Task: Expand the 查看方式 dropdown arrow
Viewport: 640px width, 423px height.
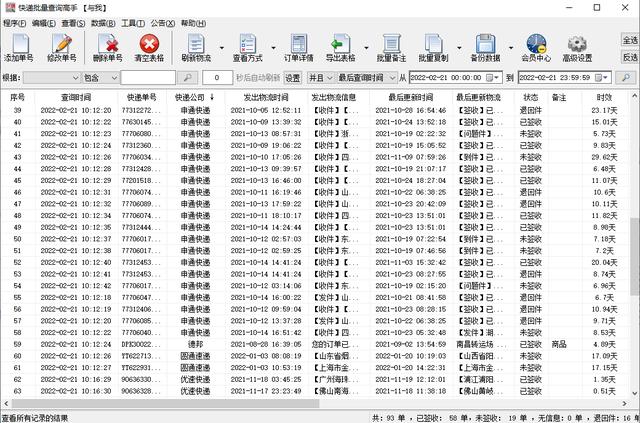Action: [x=273, y=48]
